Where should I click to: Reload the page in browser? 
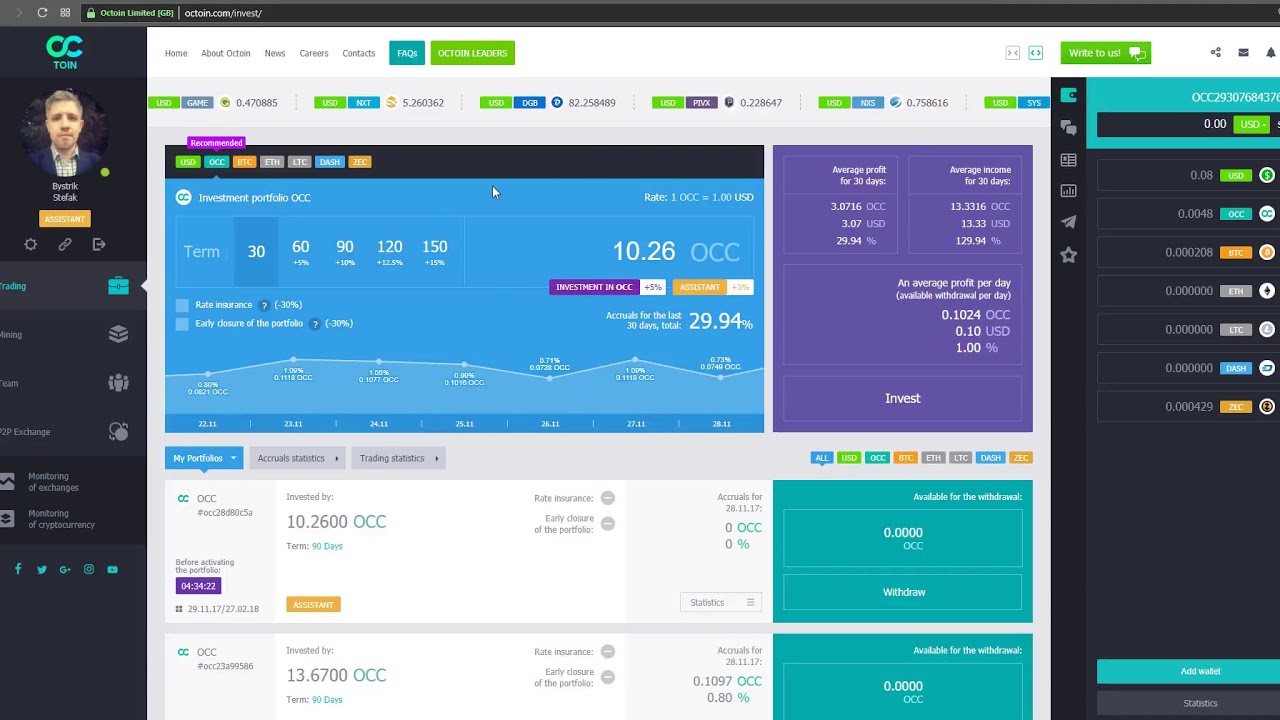(42, 13)
